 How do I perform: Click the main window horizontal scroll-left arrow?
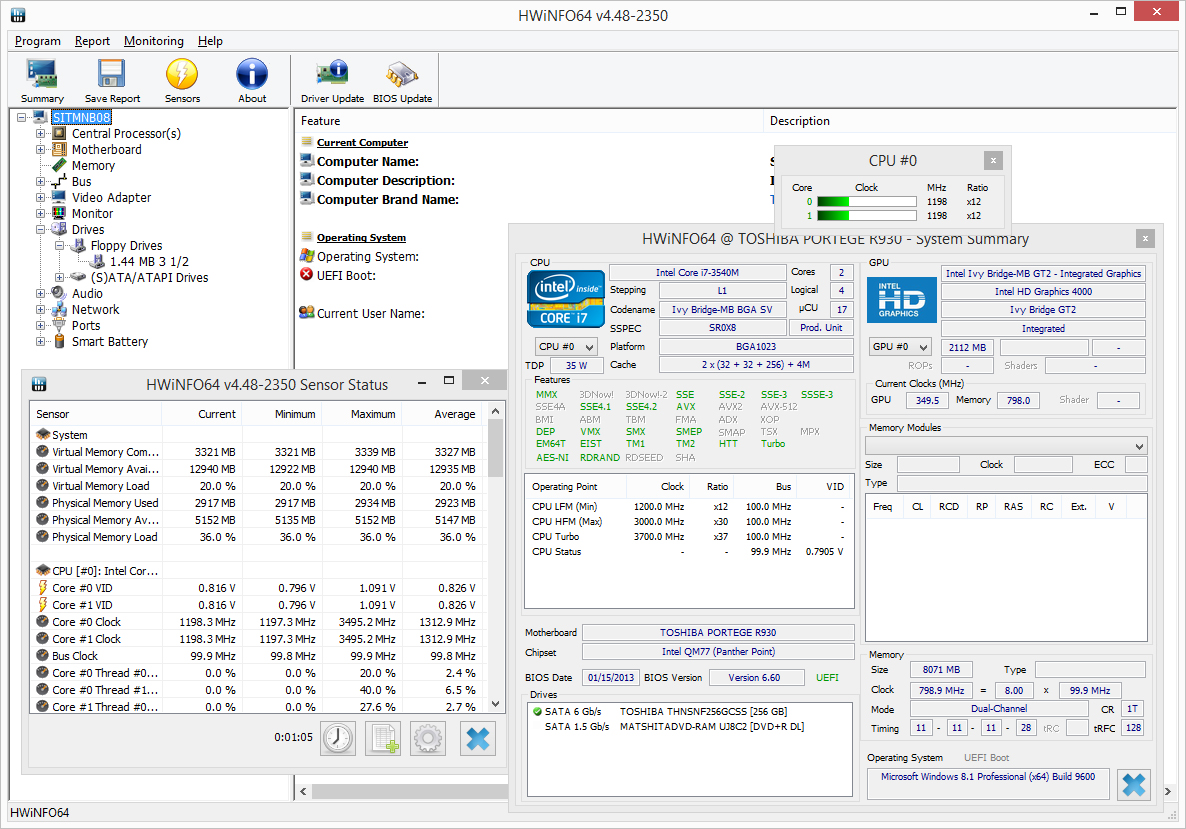[303, 791]
